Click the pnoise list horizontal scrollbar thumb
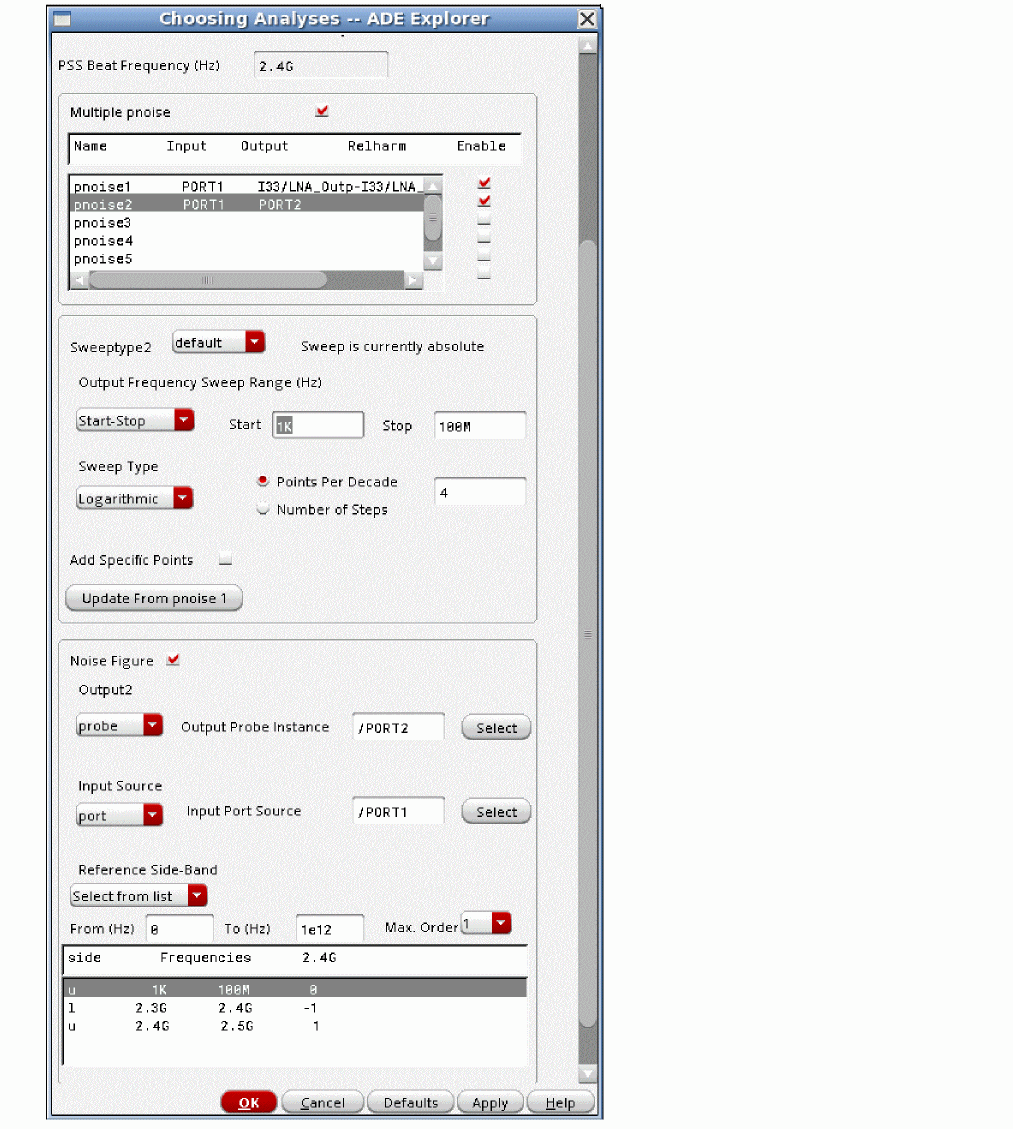 (x=207, y=280)
